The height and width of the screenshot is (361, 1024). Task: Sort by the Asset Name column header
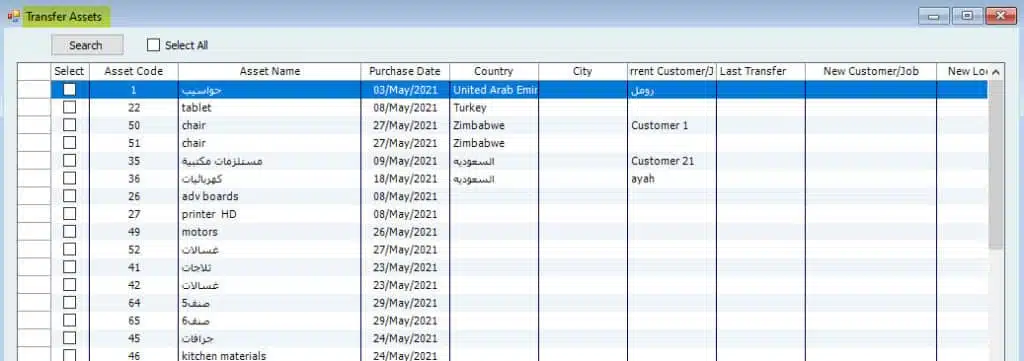tap(269, 71)
